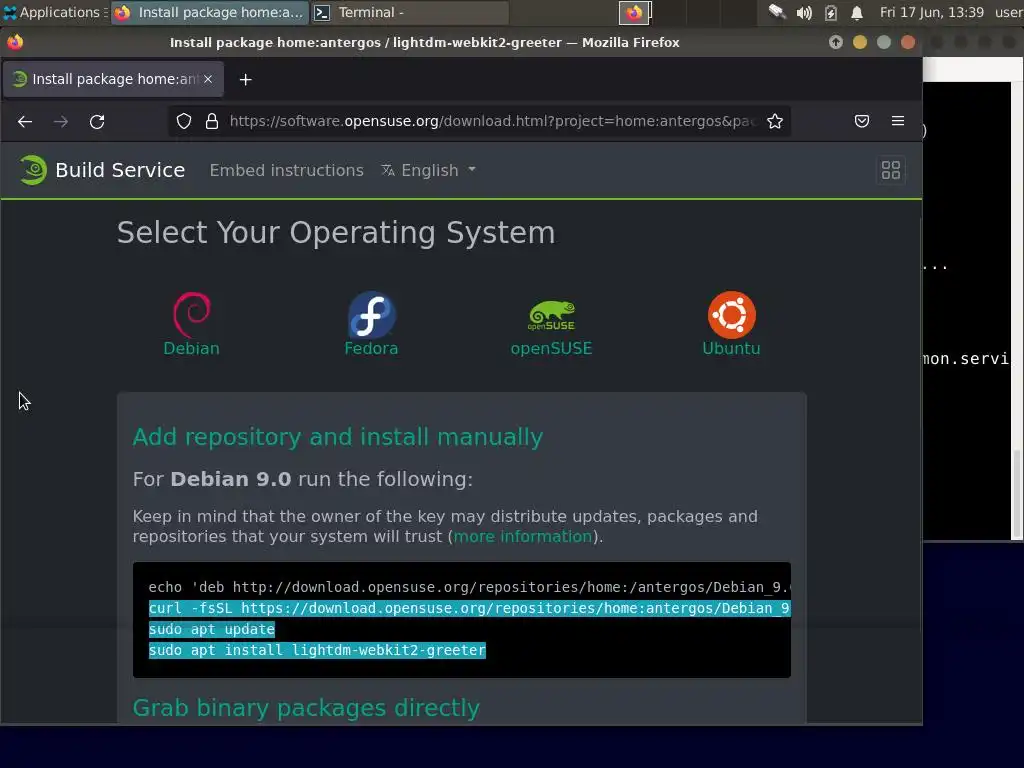
Task: Click Firefox taskbar entry Install package
Action: click(x=209, y=12)
